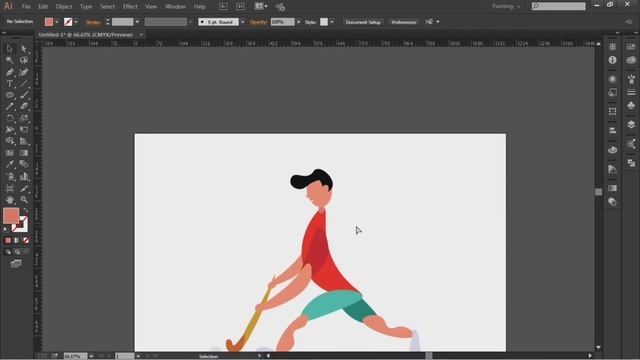Open the Arrange Documents dropdown
This screenshot has width=640, height=360.
tap(261, 7)
